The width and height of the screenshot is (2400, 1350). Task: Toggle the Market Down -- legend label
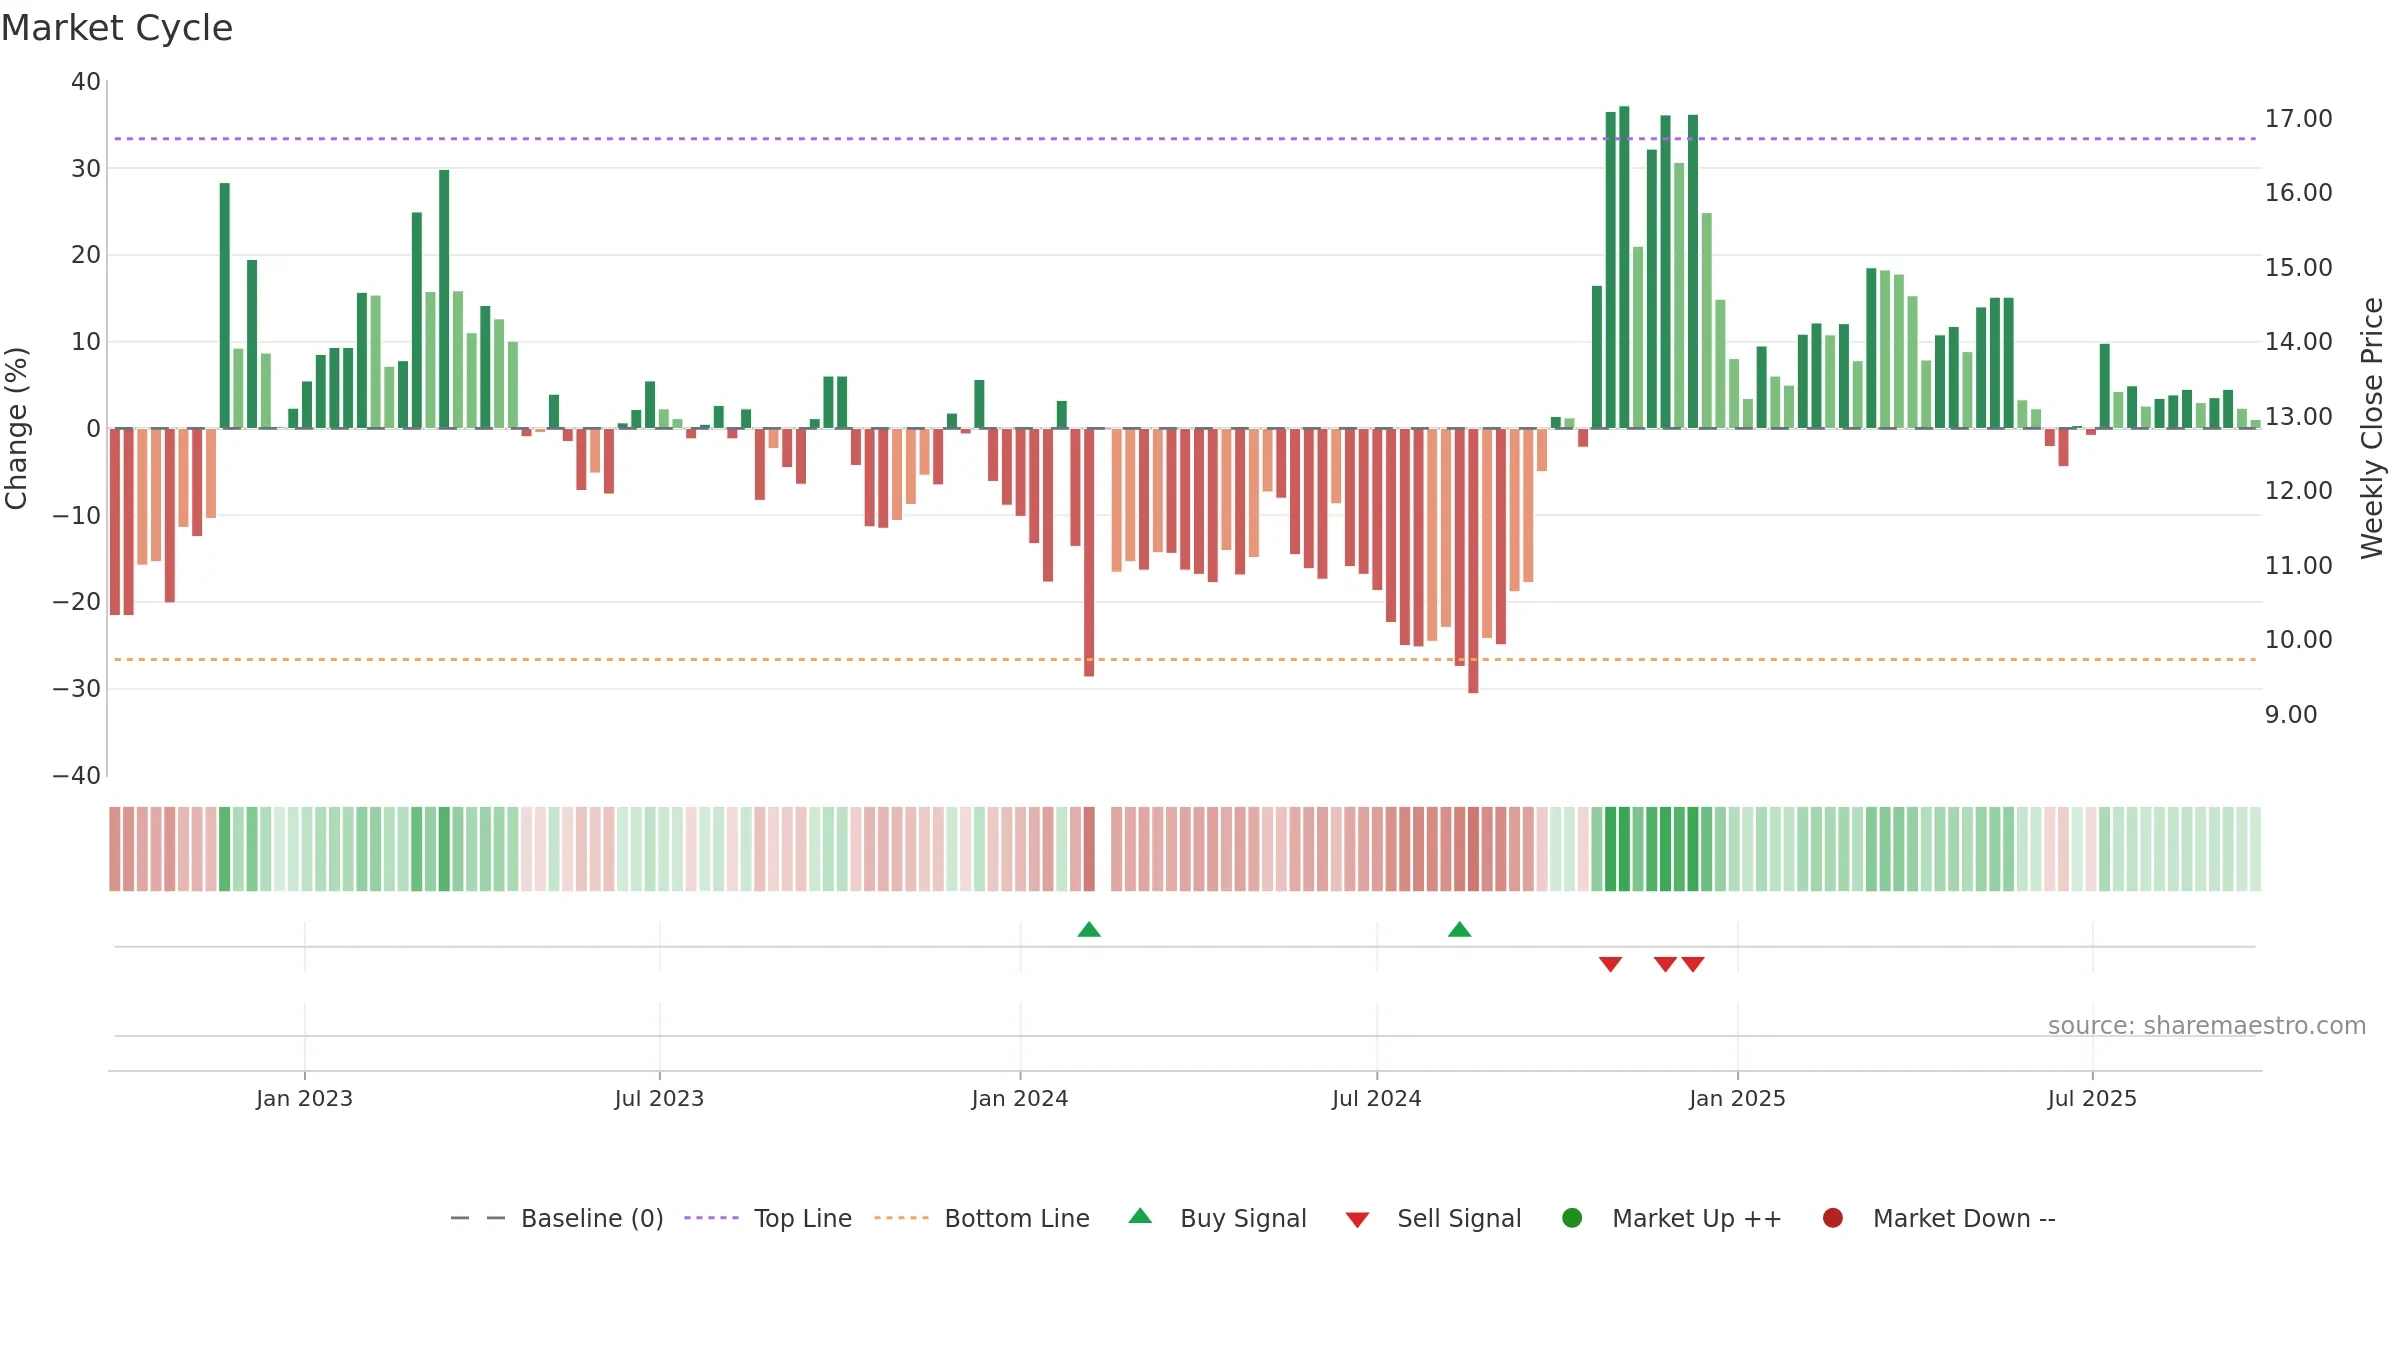pyautogui.click(x=1964, y=1218)
